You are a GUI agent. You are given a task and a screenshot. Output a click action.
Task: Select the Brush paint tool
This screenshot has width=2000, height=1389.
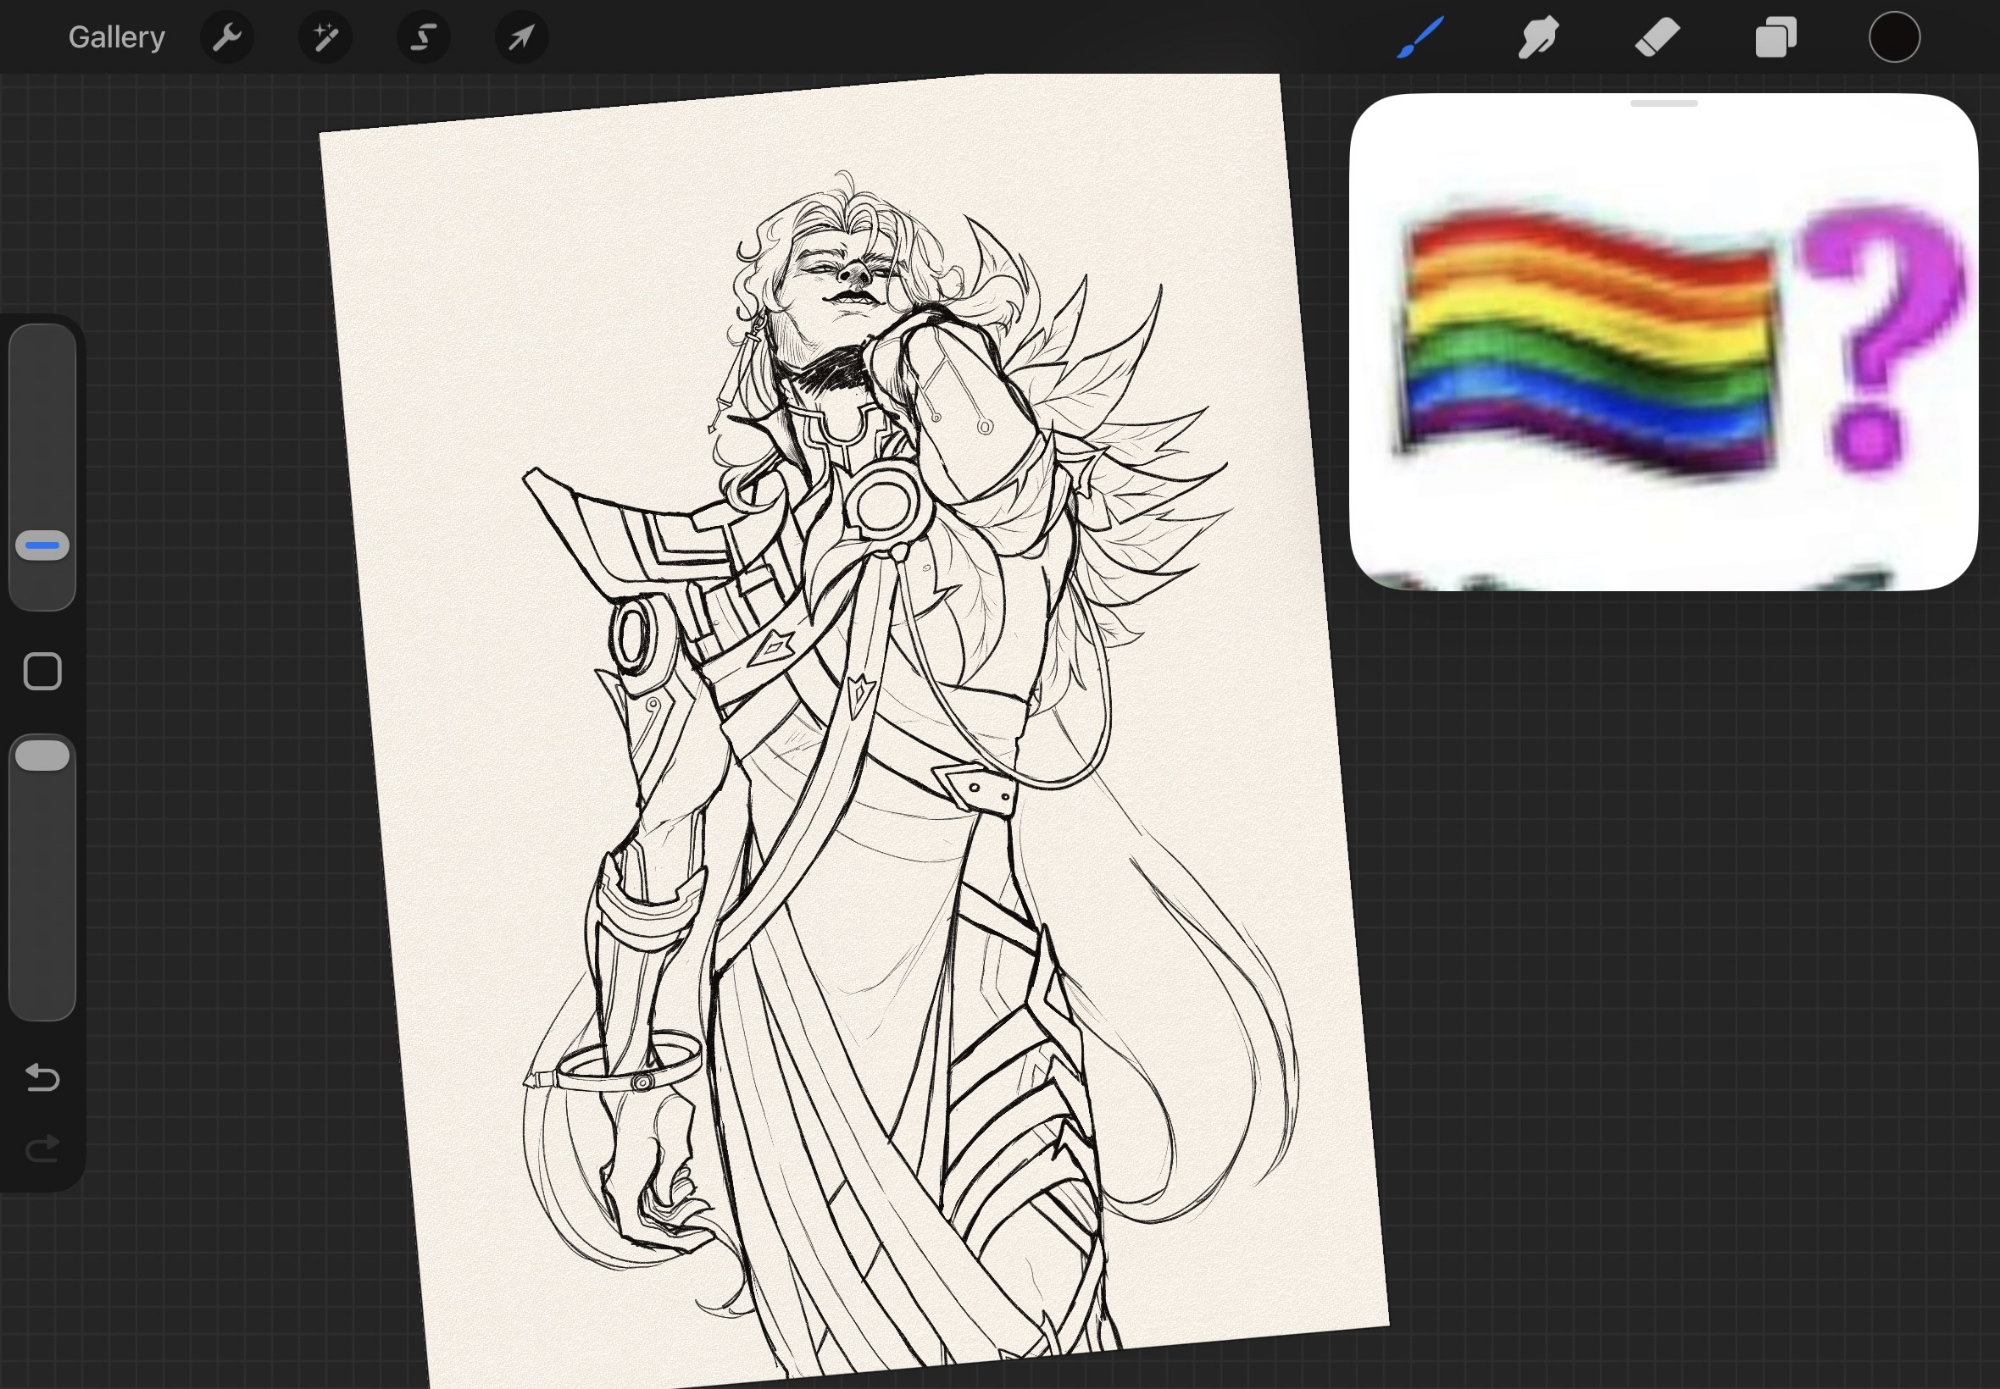(1420, 38)
